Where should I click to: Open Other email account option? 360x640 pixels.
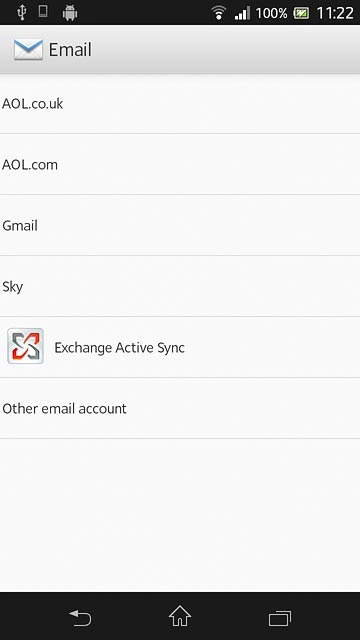[x=180, y=408]
